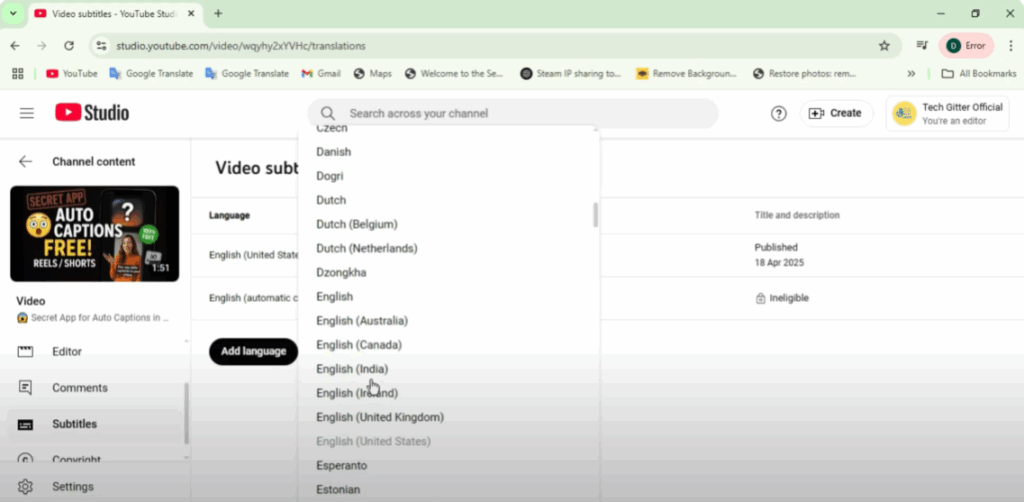Open Editor in the sidebar
This screenshot has width=1024, height=502.
point(67,352)
